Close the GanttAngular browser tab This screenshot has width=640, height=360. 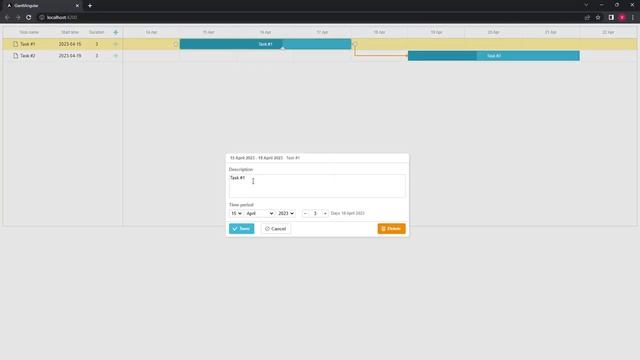(x=77, y=6)
